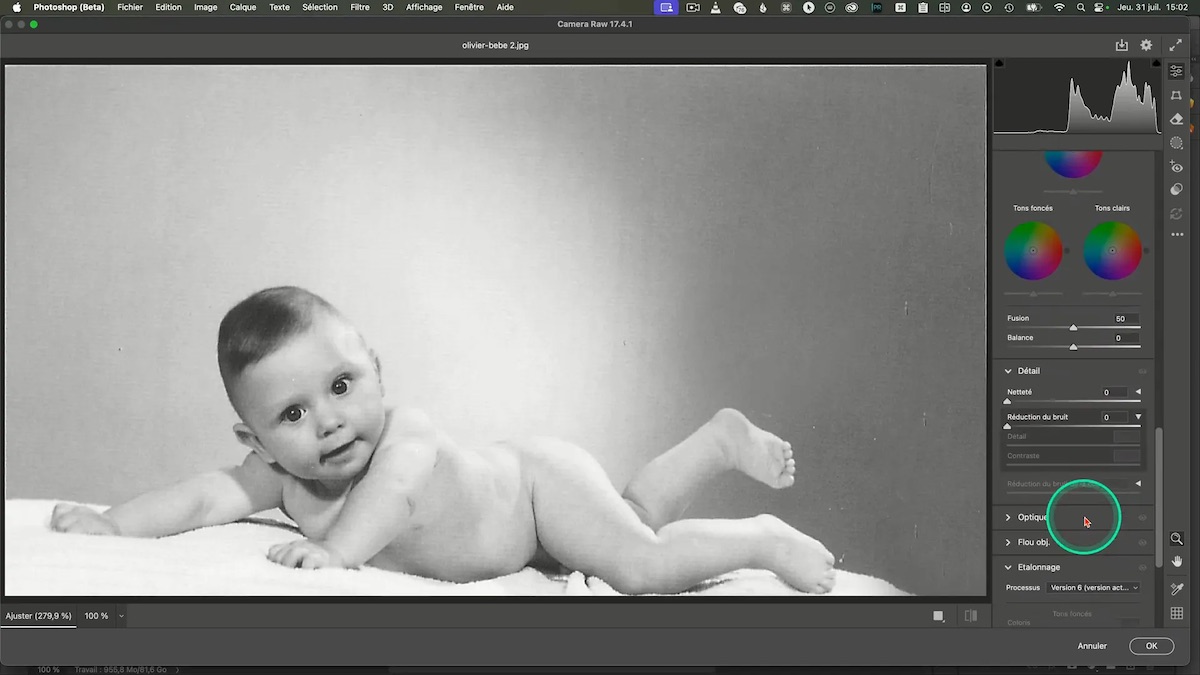Toggle visibility eye for Flou obj. panel
This screenshot has height=675, width=1200.
[x=1142, y=542]
